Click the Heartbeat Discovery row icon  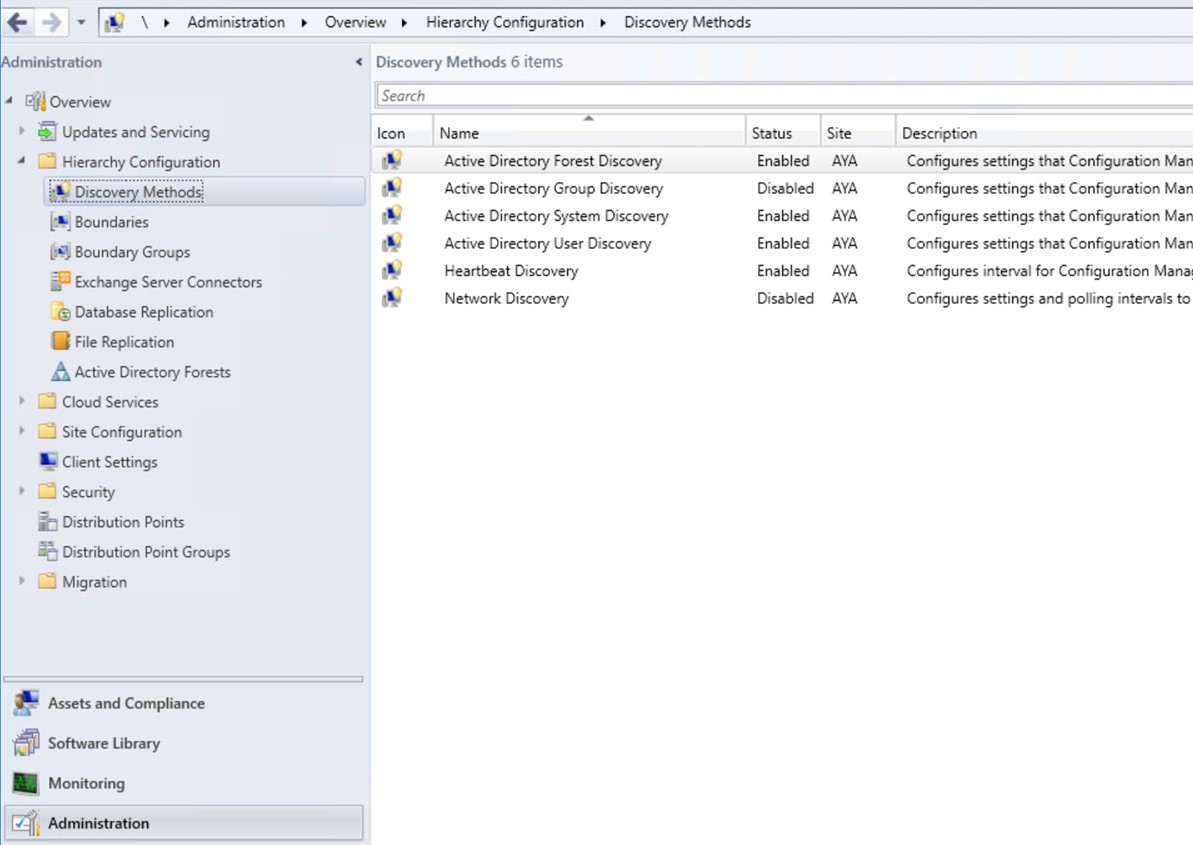(x=392, y=270)
